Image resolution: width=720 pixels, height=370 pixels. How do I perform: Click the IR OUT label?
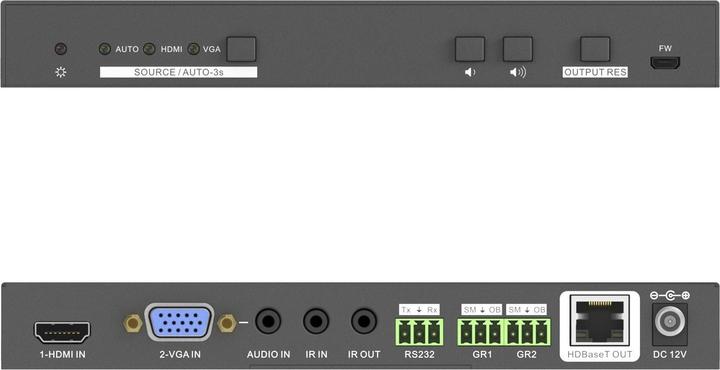click(364, 355)
